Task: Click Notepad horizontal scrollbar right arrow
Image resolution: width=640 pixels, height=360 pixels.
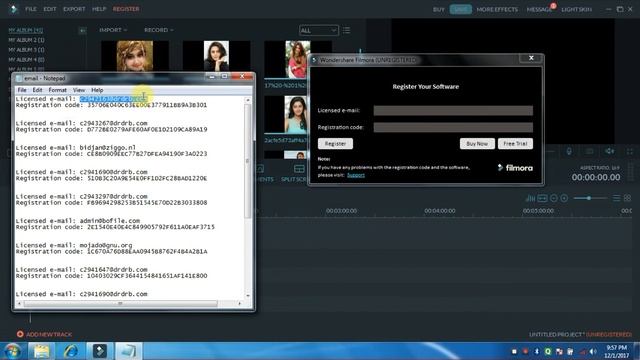Action: pos(240,303)
